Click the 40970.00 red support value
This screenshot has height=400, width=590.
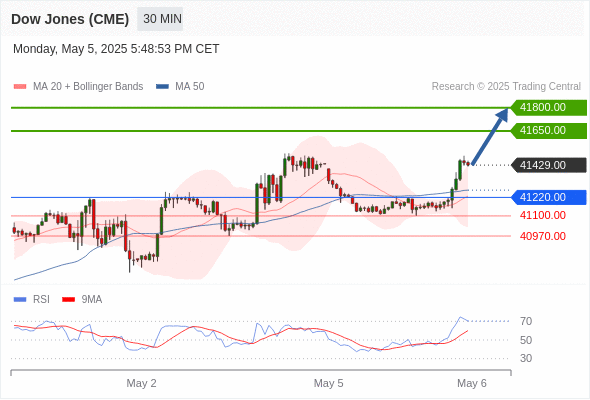click(543, 236)
